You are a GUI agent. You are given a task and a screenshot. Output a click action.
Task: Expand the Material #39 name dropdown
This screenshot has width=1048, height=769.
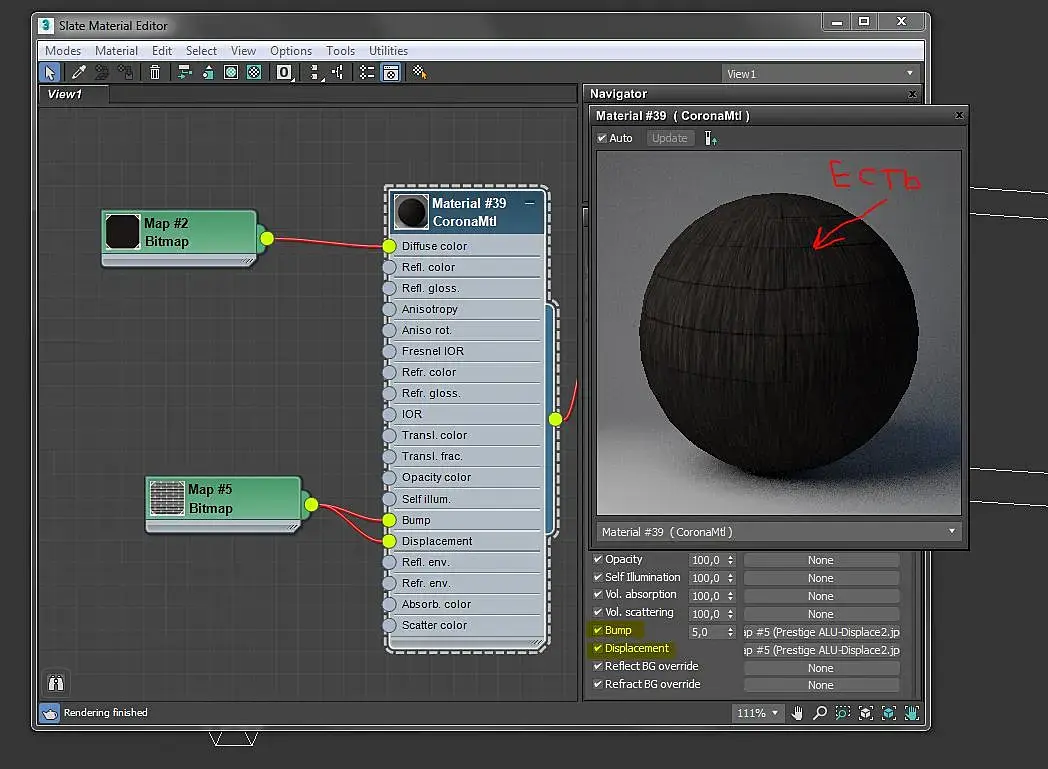[x=951, y=532]
